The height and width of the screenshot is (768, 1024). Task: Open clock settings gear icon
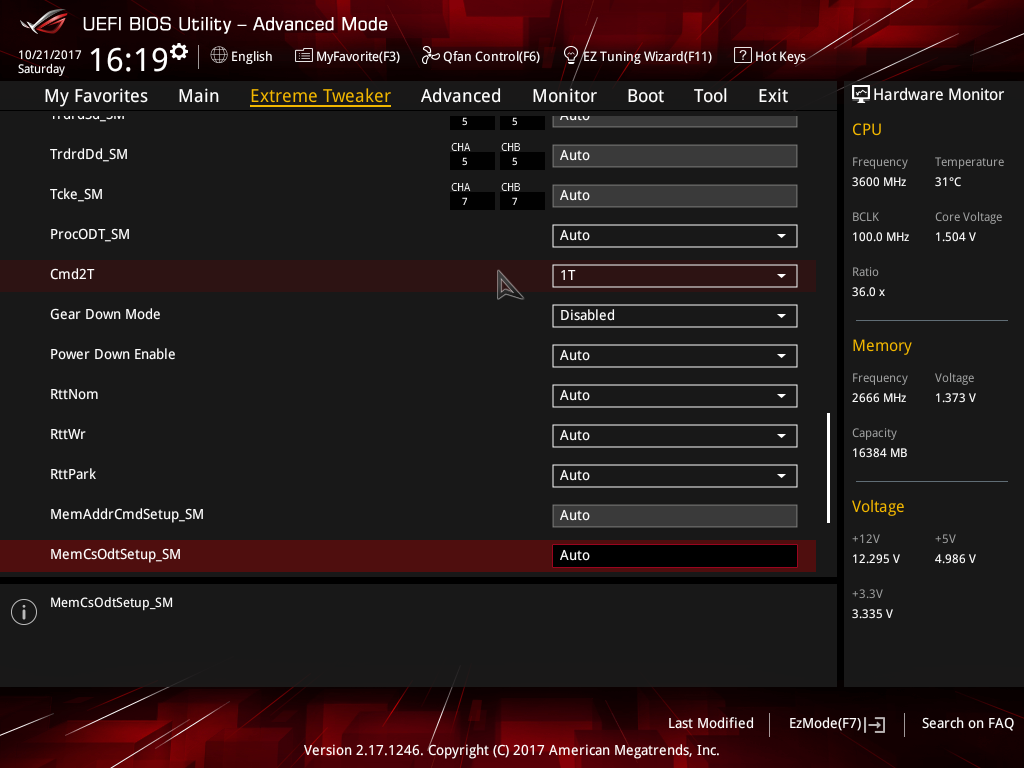[178, 51]
